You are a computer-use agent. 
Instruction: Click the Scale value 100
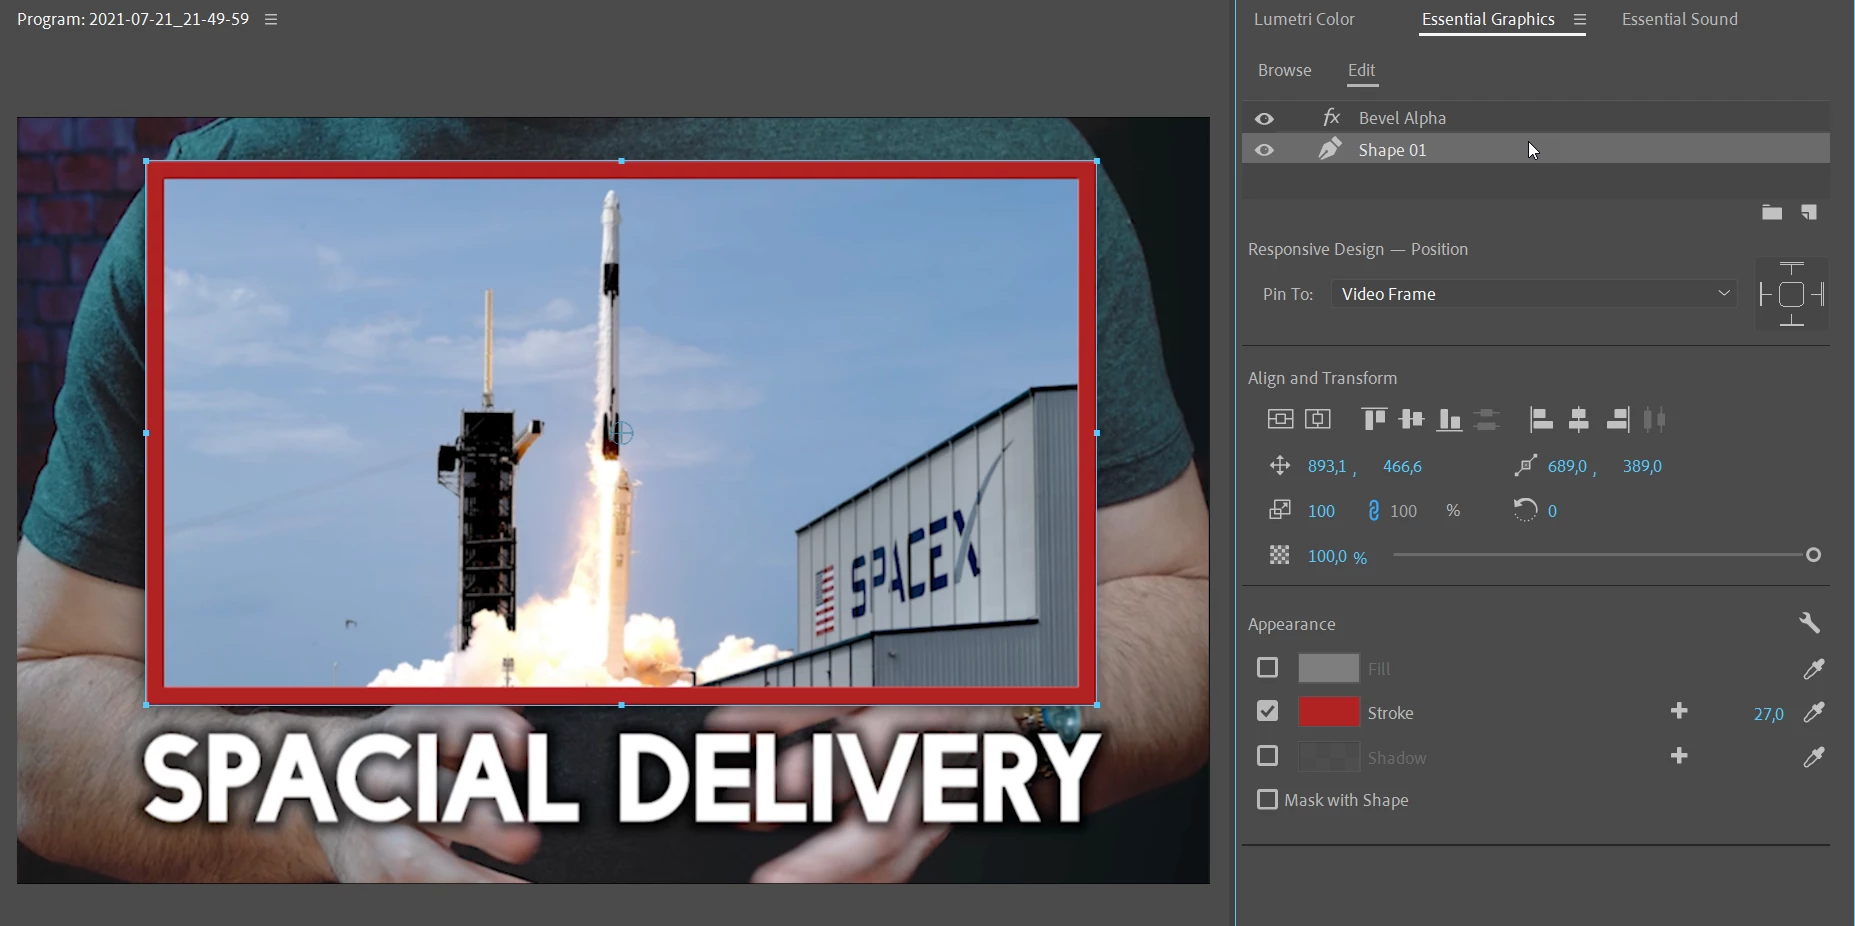pos(1321,511)
